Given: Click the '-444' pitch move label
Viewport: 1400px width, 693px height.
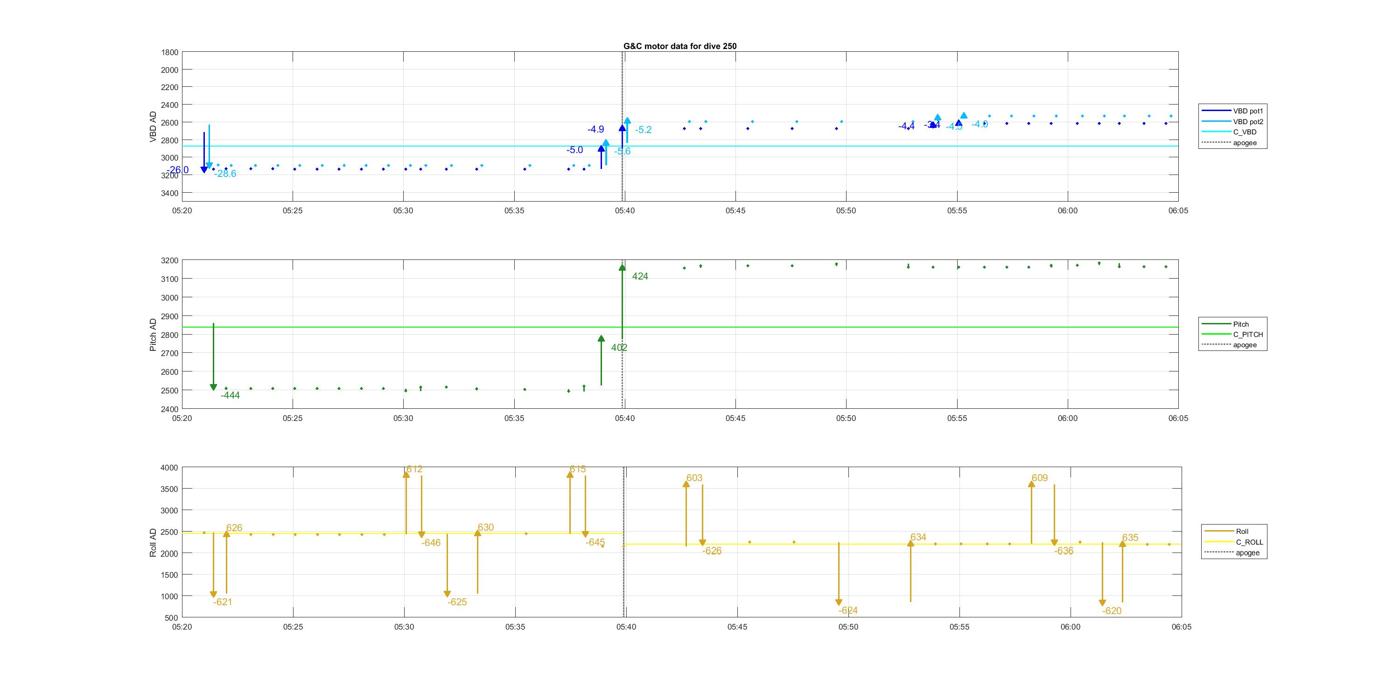Looking at the screenshot, I should pyautogui.click(x=230, y=395).
